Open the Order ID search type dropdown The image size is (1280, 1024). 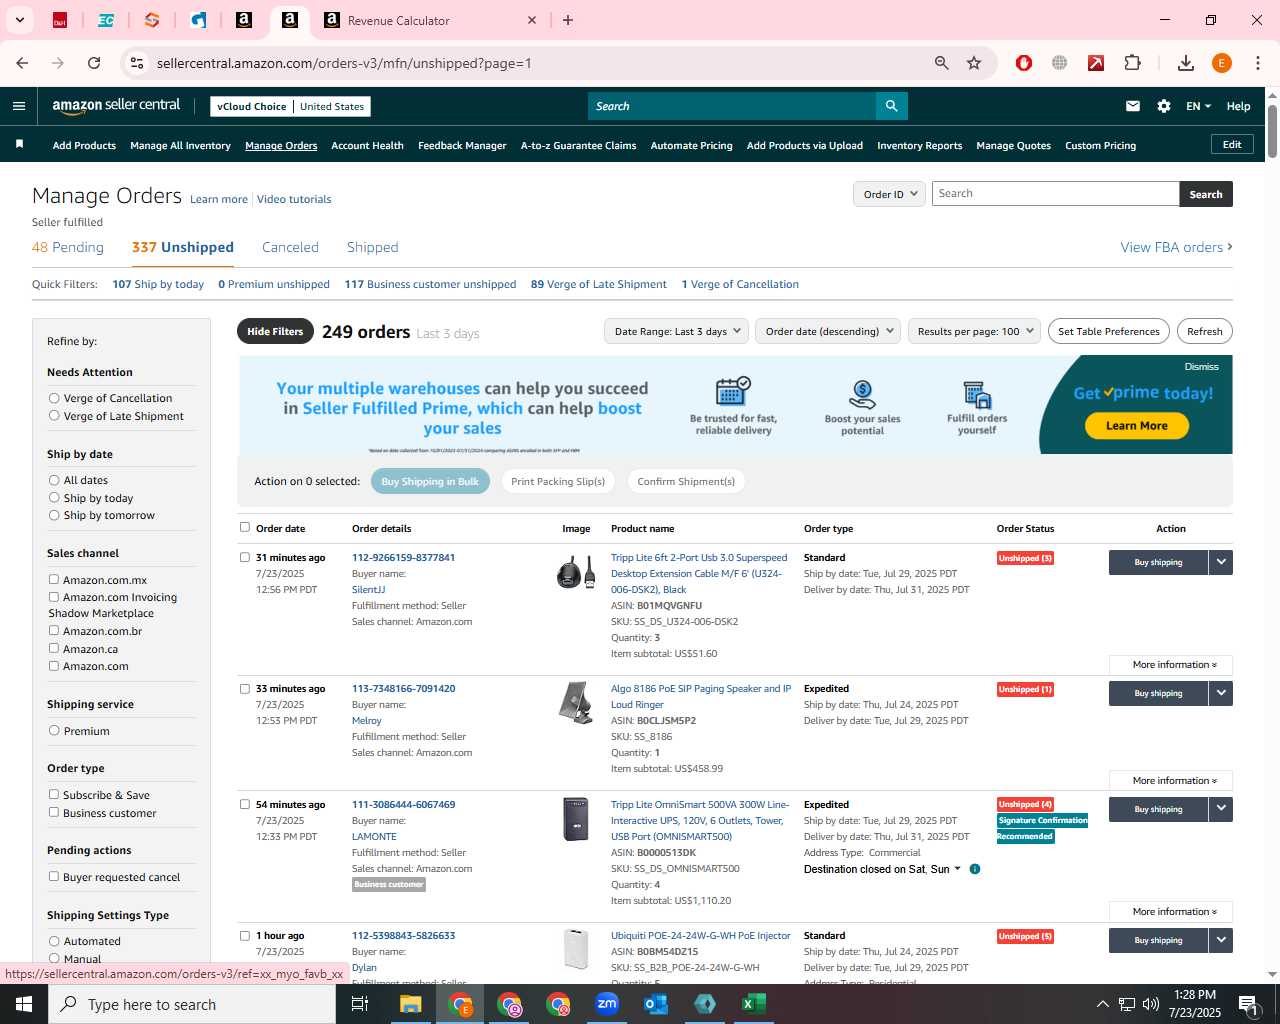[889, 194]
